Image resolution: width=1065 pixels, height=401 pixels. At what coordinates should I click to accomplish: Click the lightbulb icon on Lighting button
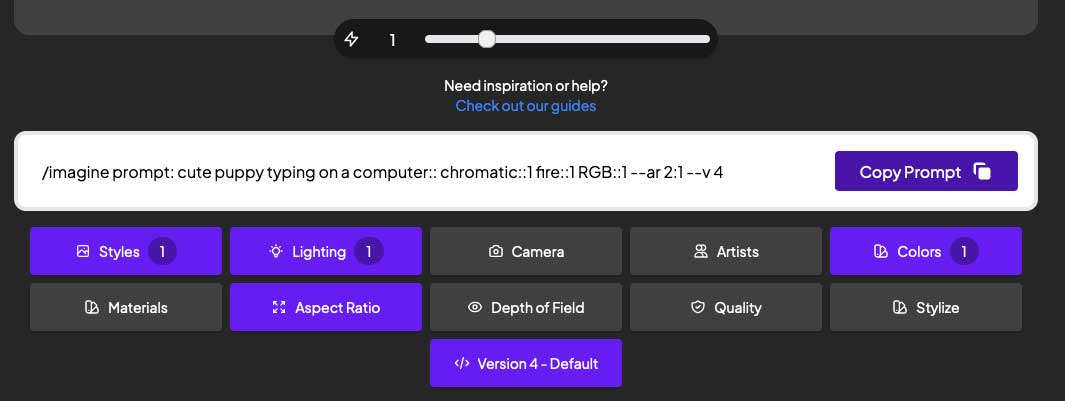coord(275,252)
